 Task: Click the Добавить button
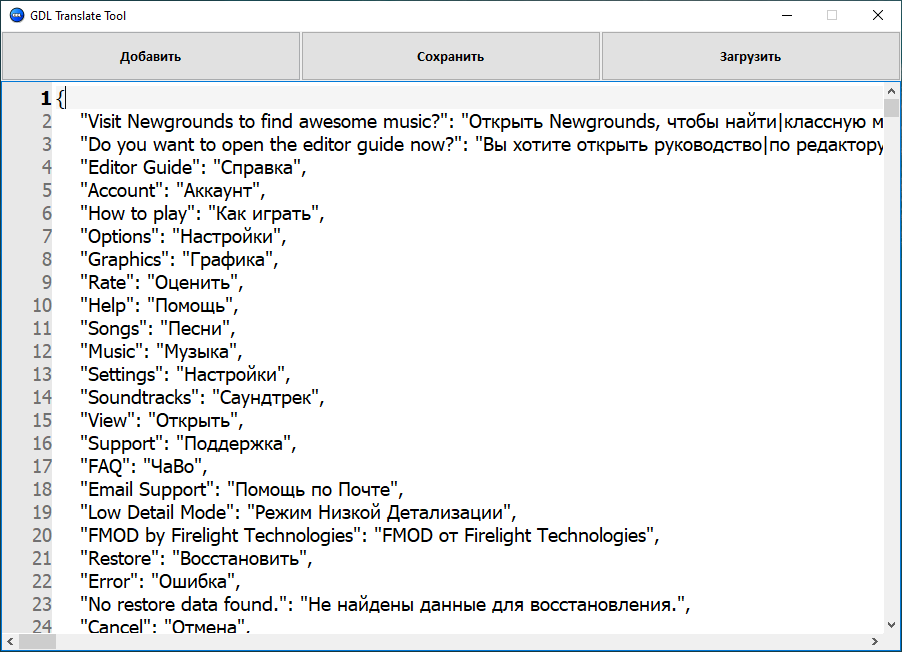tap(150, 56)
